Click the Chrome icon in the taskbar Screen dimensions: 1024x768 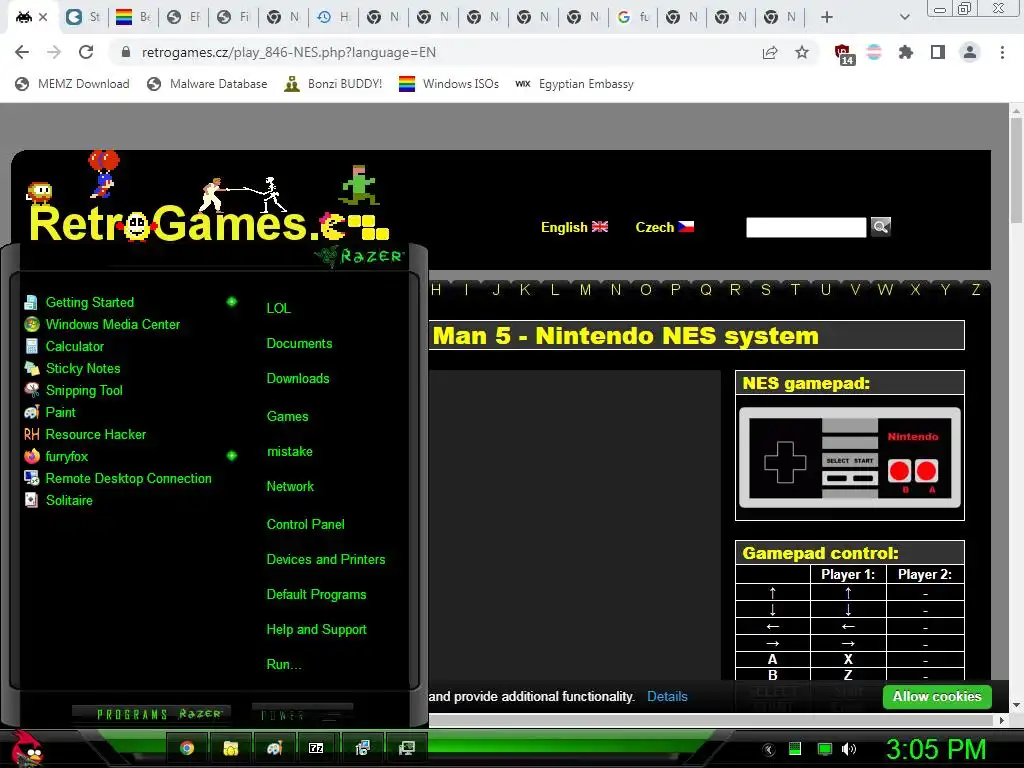pos(187,748)
